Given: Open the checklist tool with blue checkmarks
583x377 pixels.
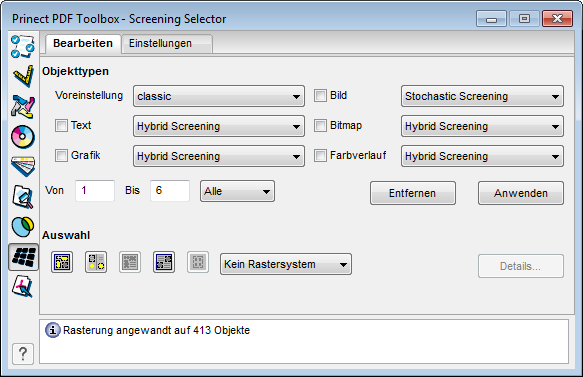Looking at the screenshot, I should coord(23,46).
